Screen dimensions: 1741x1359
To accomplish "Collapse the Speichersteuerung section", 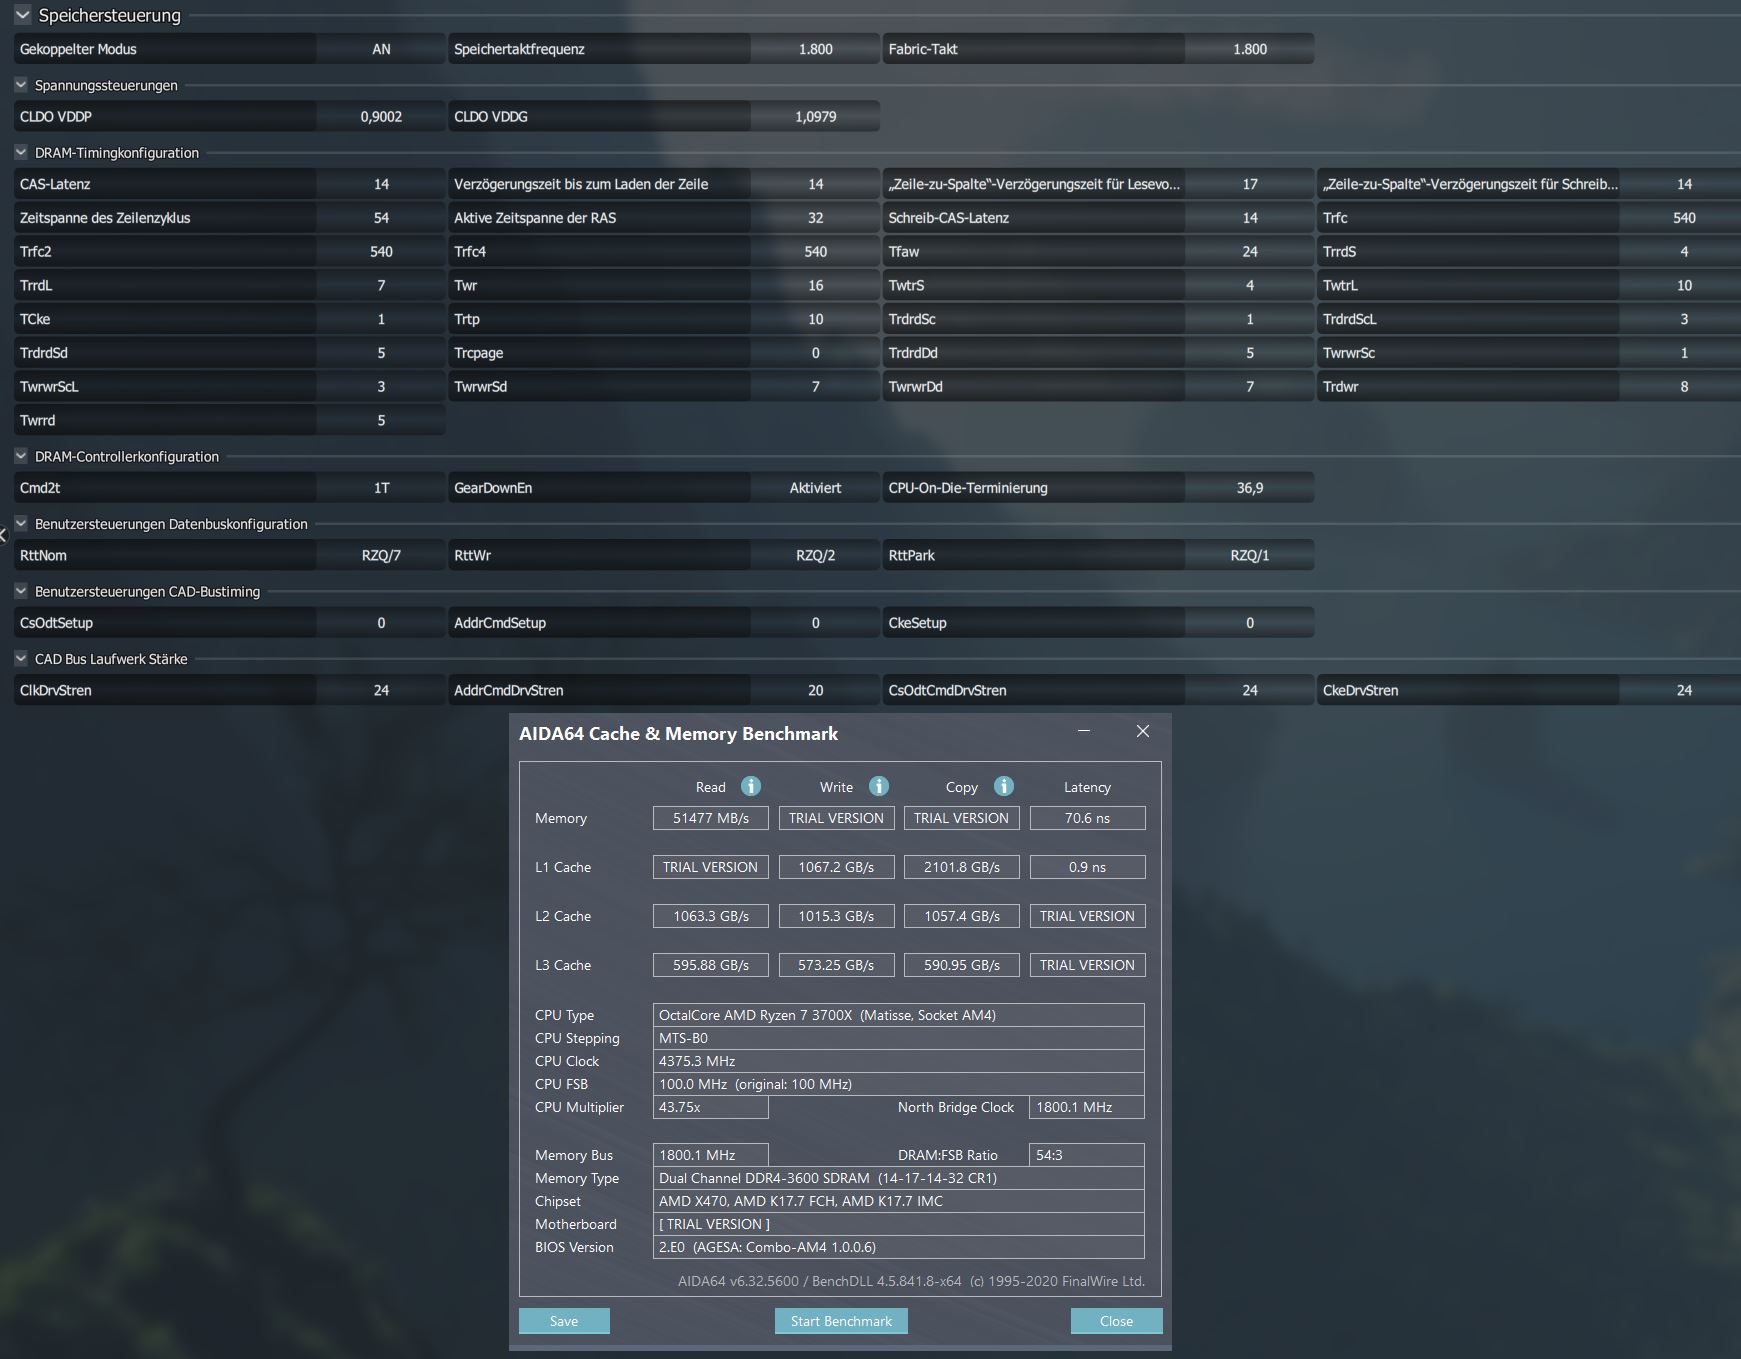I will pyautogui.click(x=22, y=15).
